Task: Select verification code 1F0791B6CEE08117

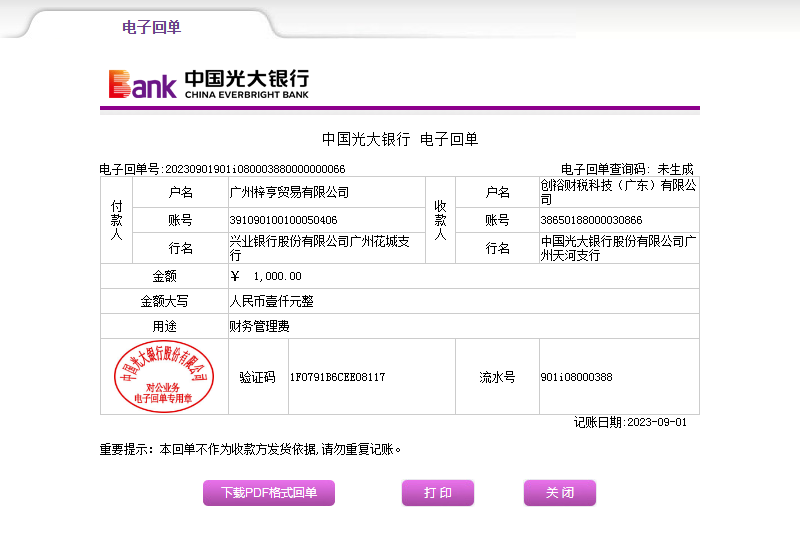Action: point(337,377)
